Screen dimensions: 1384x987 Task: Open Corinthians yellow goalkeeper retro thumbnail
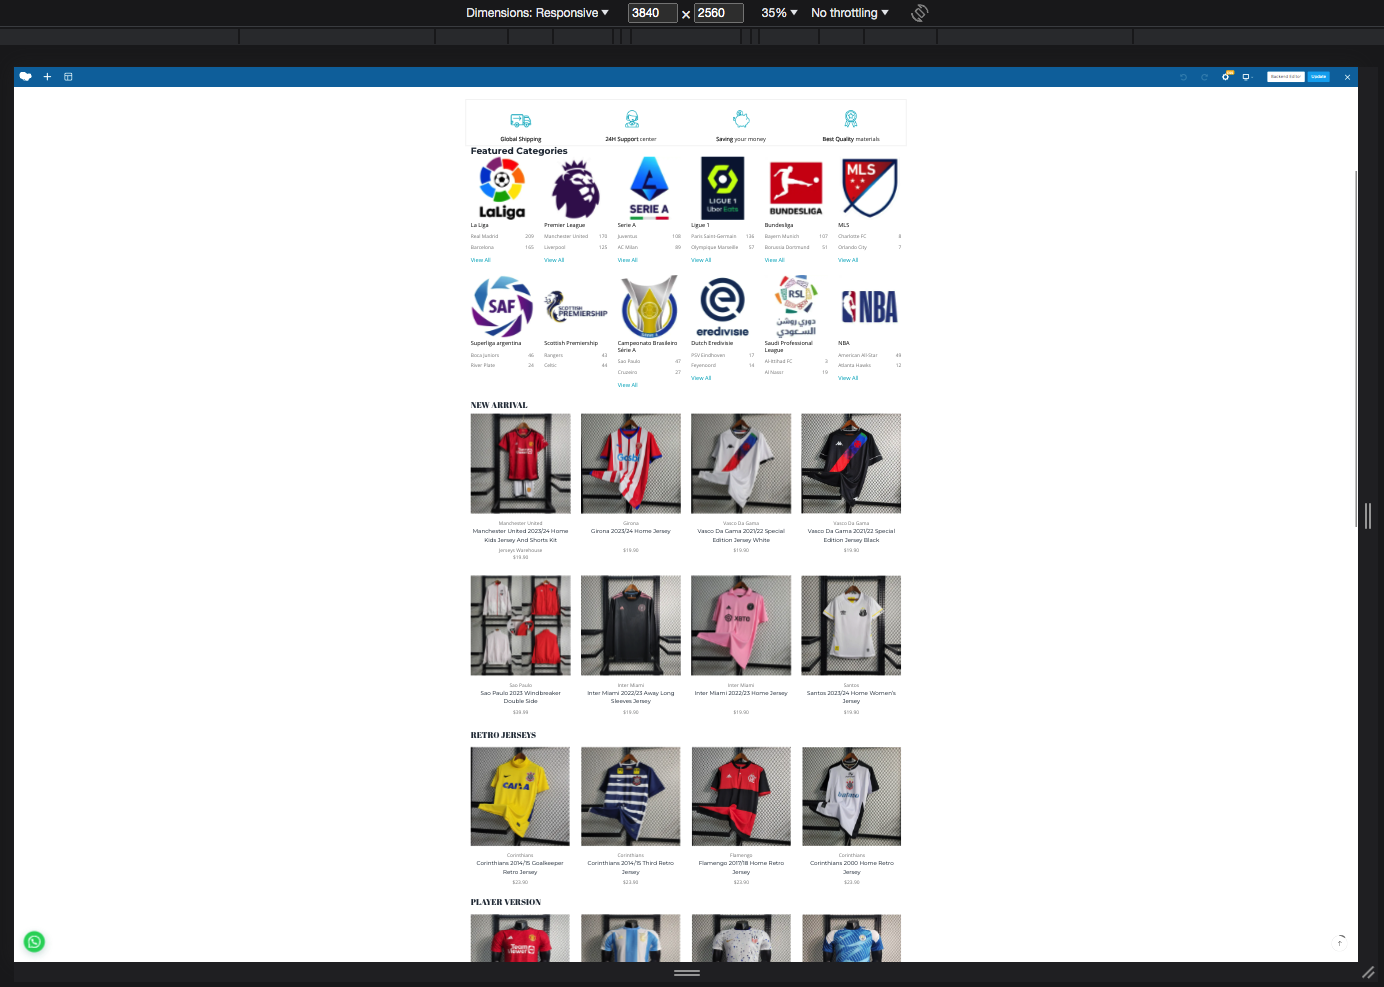point(520,797)
